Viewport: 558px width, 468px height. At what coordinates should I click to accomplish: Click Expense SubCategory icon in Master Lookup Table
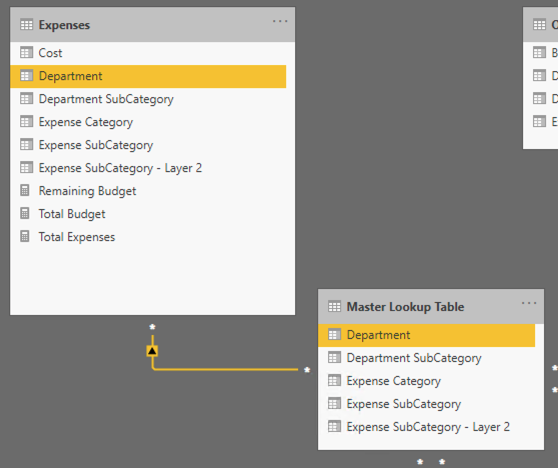334,404
